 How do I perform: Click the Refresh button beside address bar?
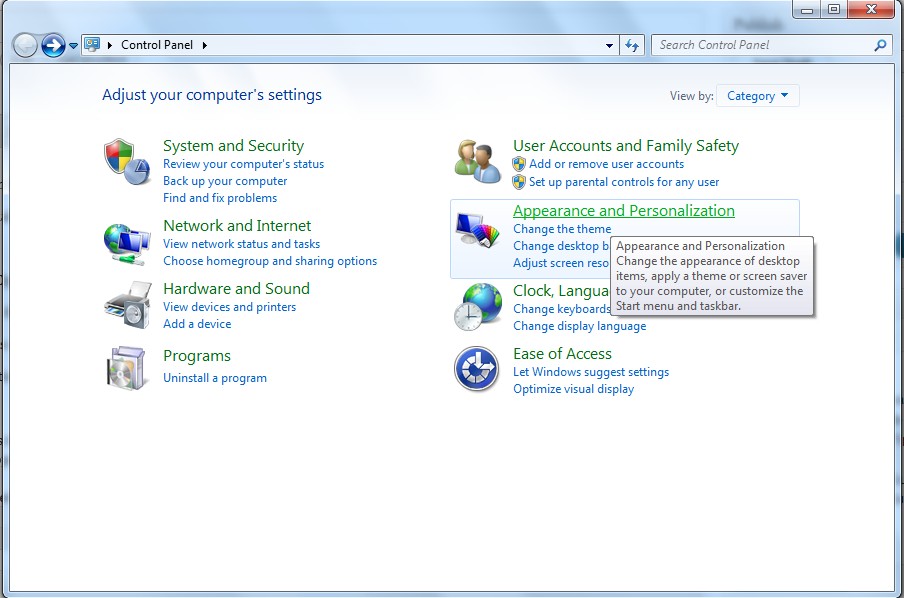click(632, 45)
